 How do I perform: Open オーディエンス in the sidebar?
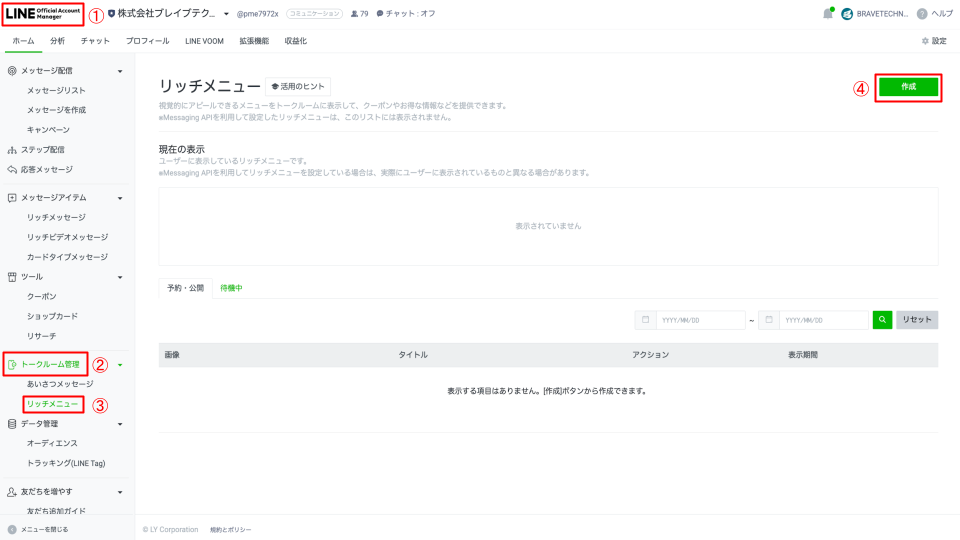point(52,443)
